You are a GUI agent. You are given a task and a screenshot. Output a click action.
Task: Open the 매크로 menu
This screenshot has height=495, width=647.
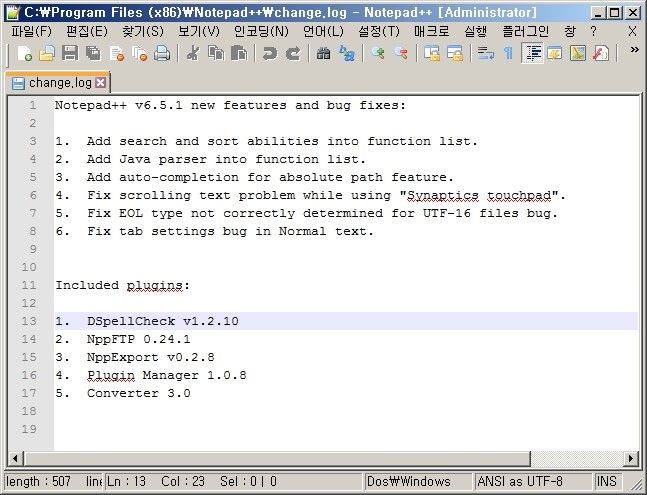[432, 31]
